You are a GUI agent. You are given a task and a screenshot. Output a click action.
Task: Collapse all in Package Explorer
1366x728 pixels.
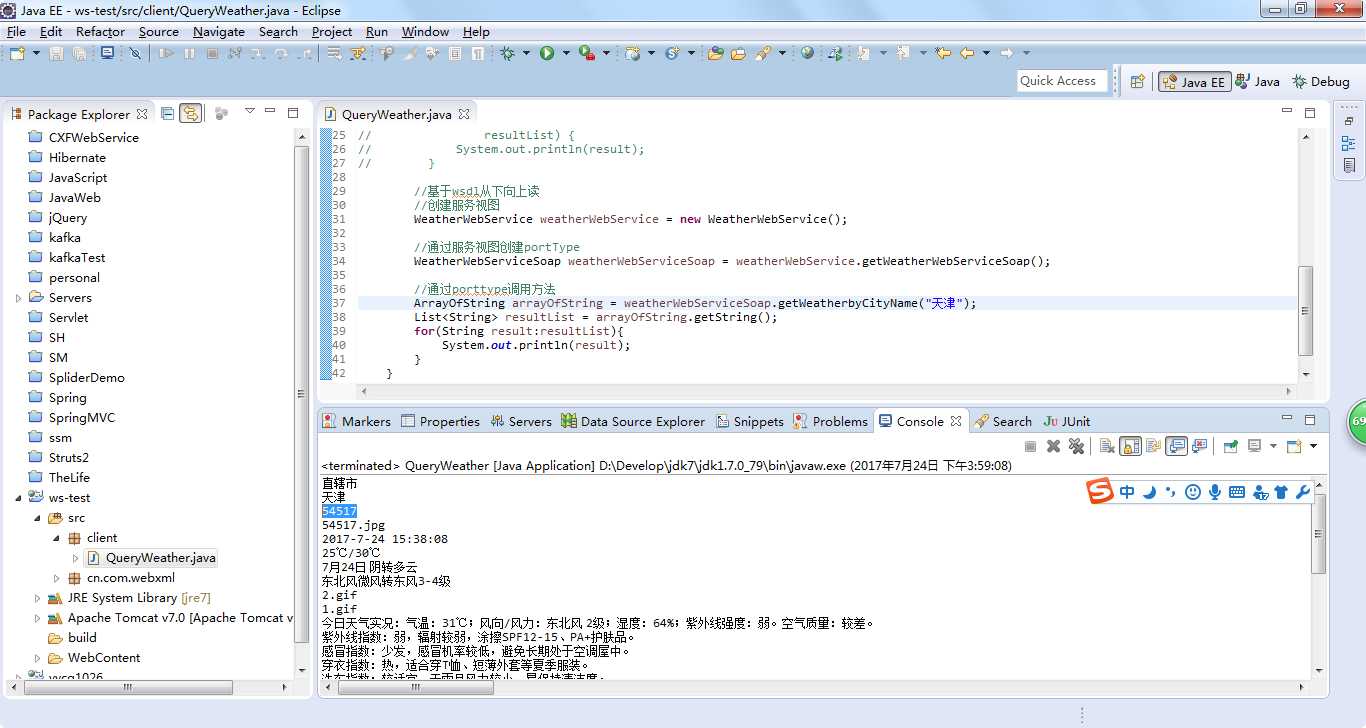[x=167, y=113]
